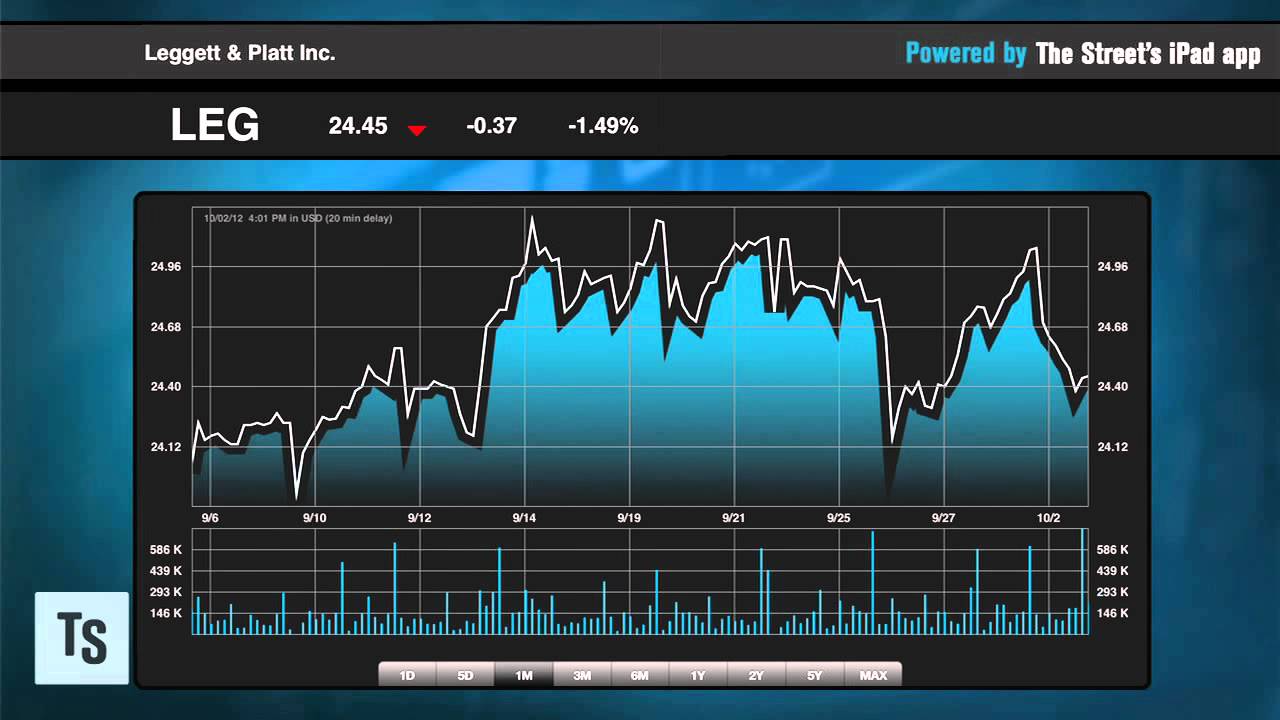Click the 9/19 date label on the axis
1280x720 pixels.
click(629, 518)
